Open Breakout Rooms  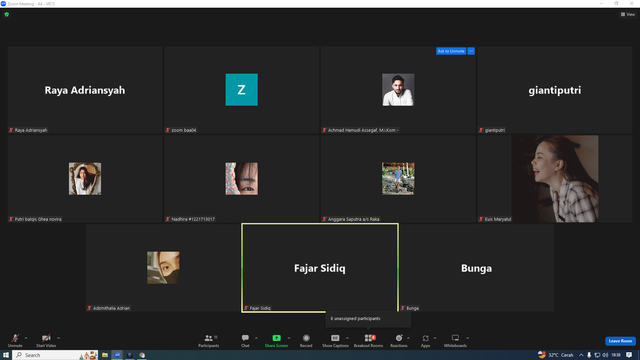369,340
